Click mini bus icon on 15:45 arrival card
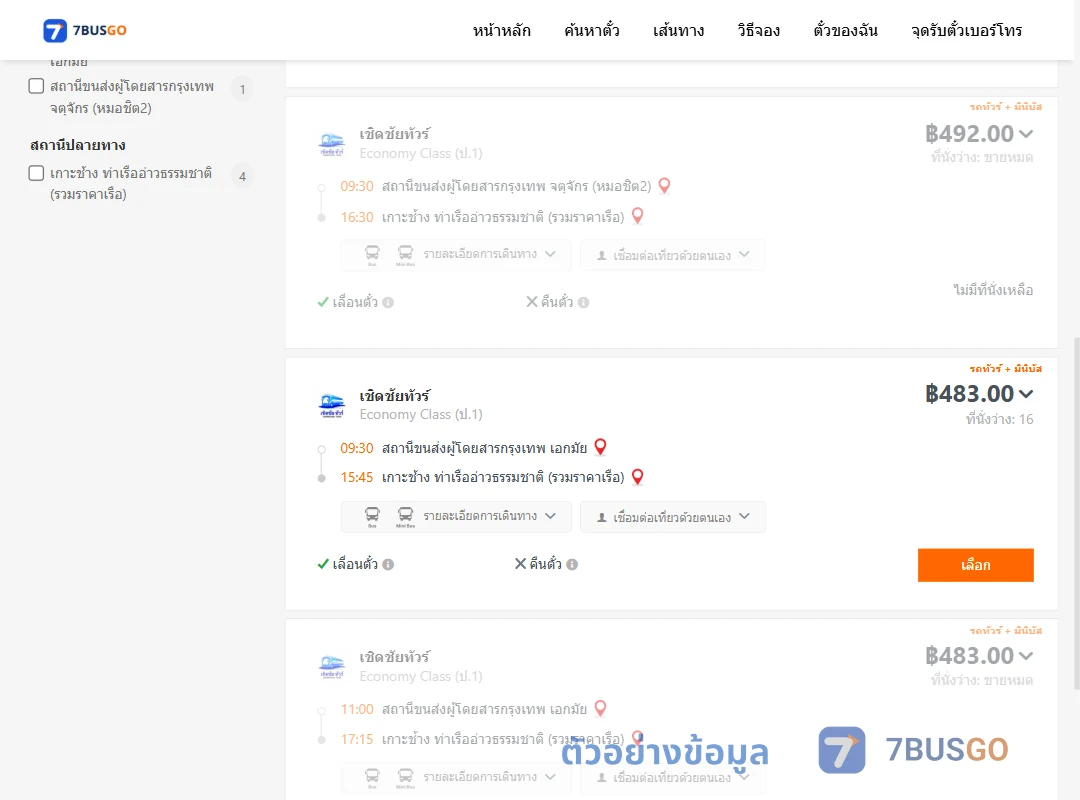Image resolution: width=1080 pixels, height=800 pixels. (x=406, y=517)
